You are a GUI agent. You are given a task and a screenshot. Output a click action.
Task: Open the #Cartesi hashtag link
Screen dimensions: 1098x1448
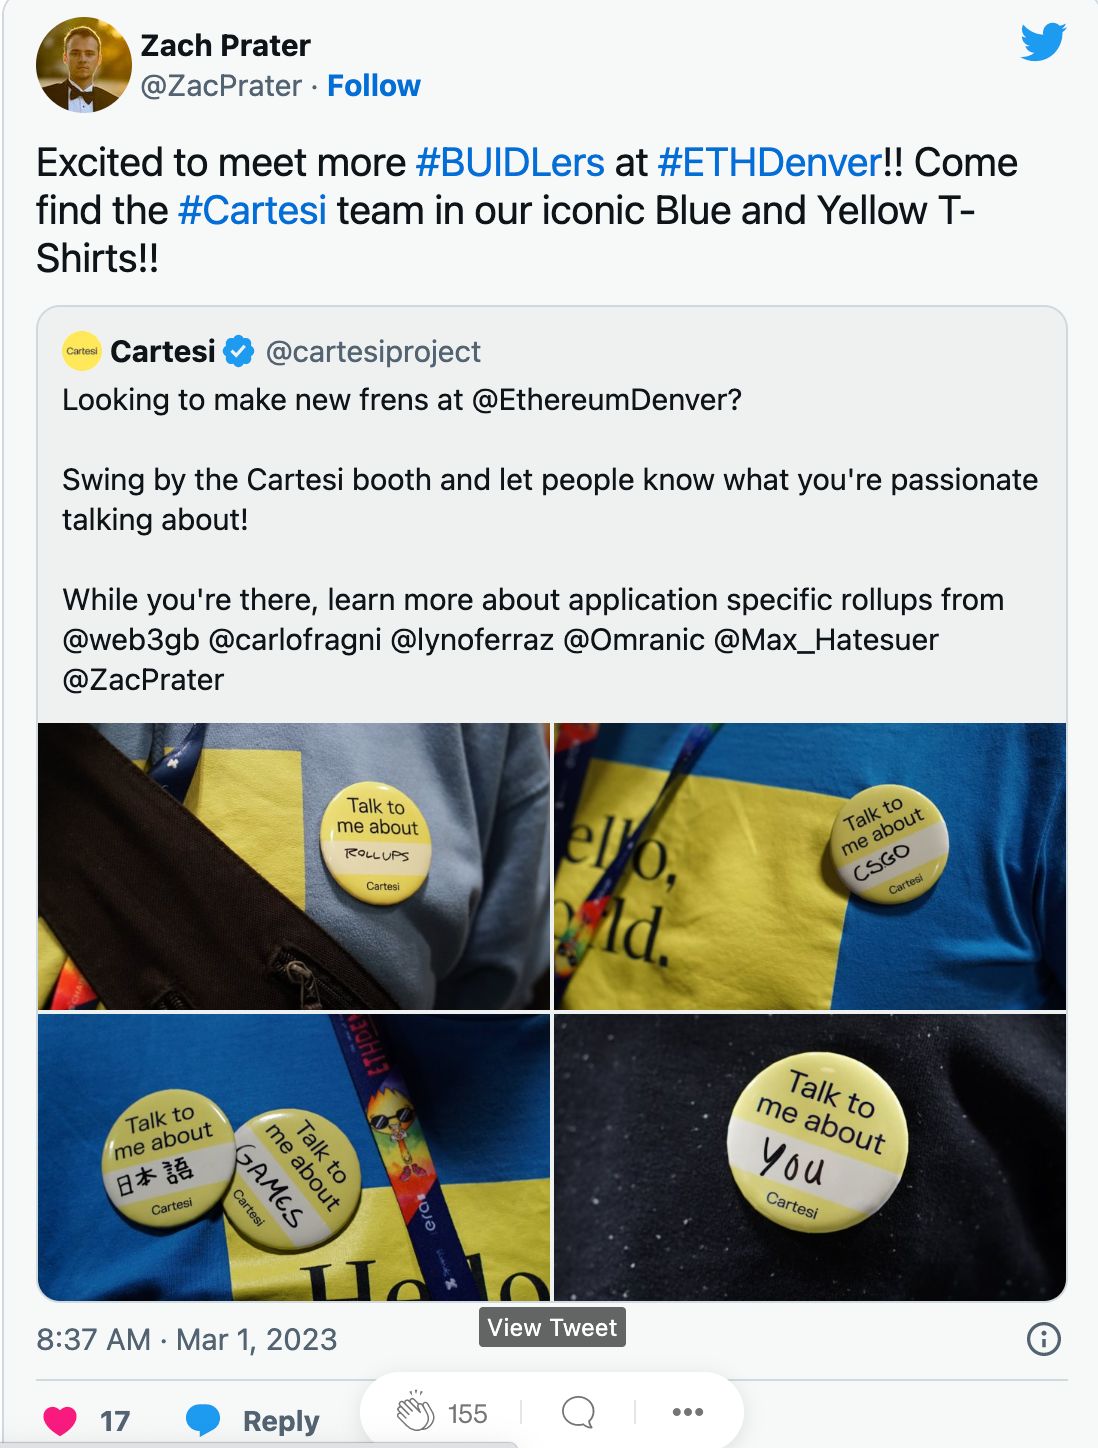click(x=252, y=210)
